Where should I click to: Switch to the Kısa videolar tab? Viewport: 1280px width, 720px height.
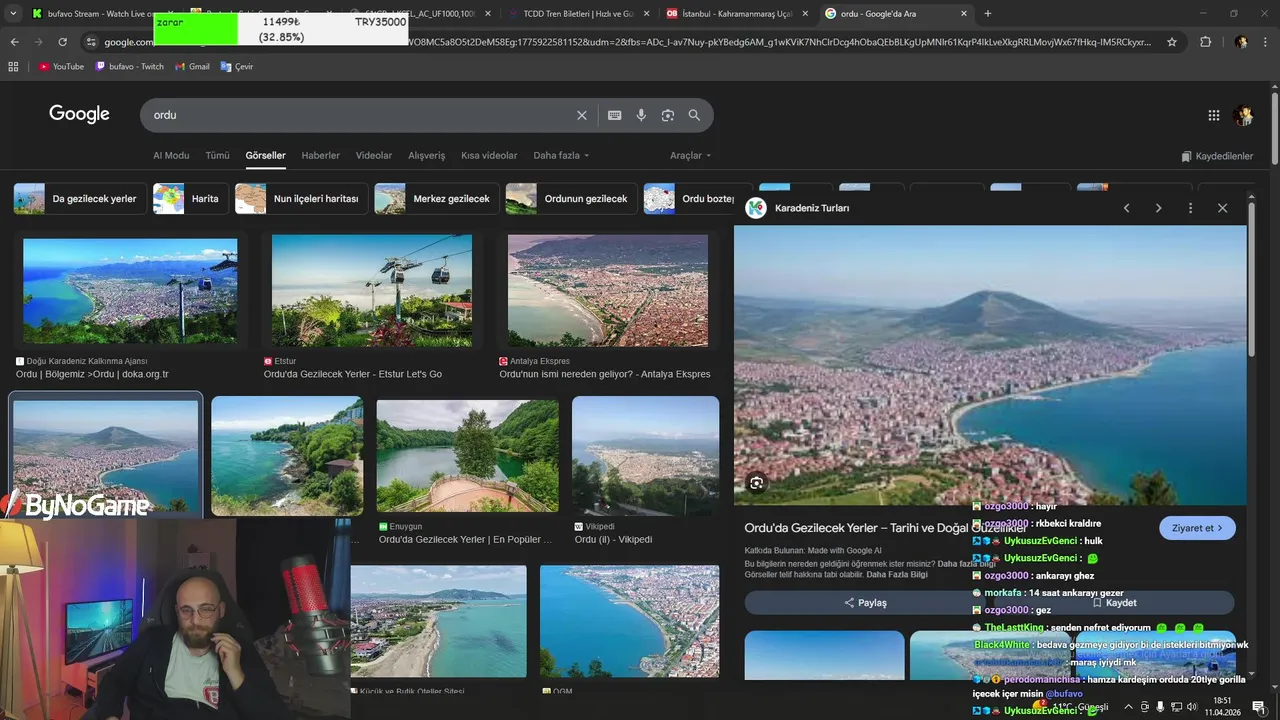click(x=489, y=156)
